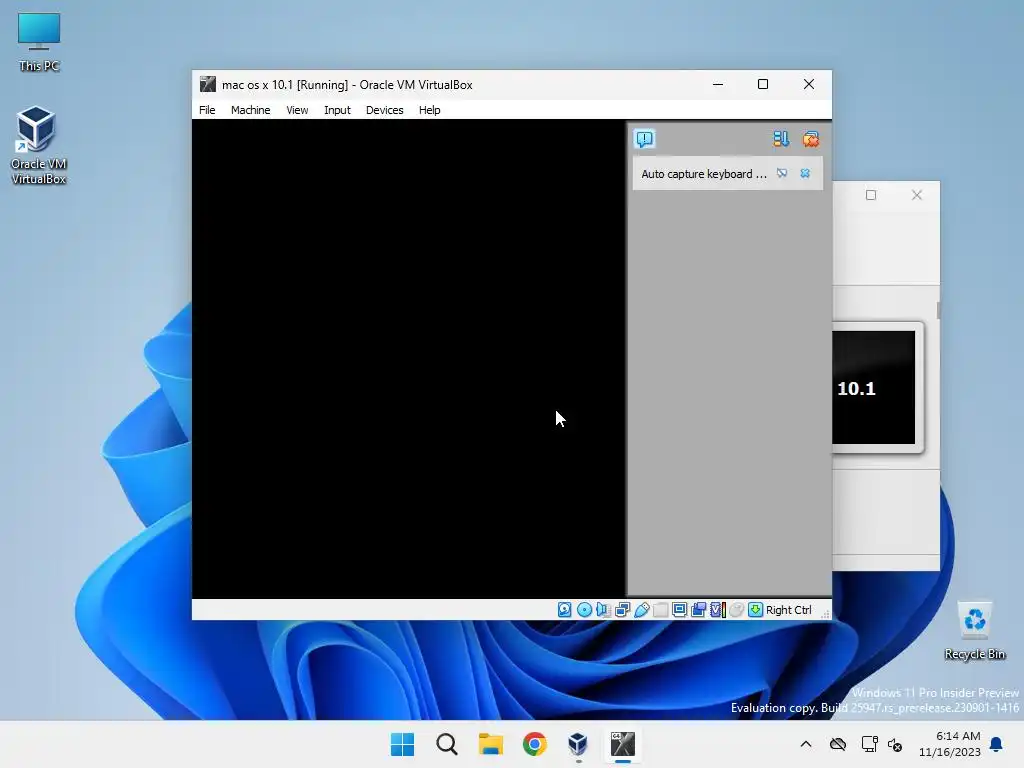Click the green keyboard capture arrow icon
The image size is (1024, 768).
tap(756, 610)
